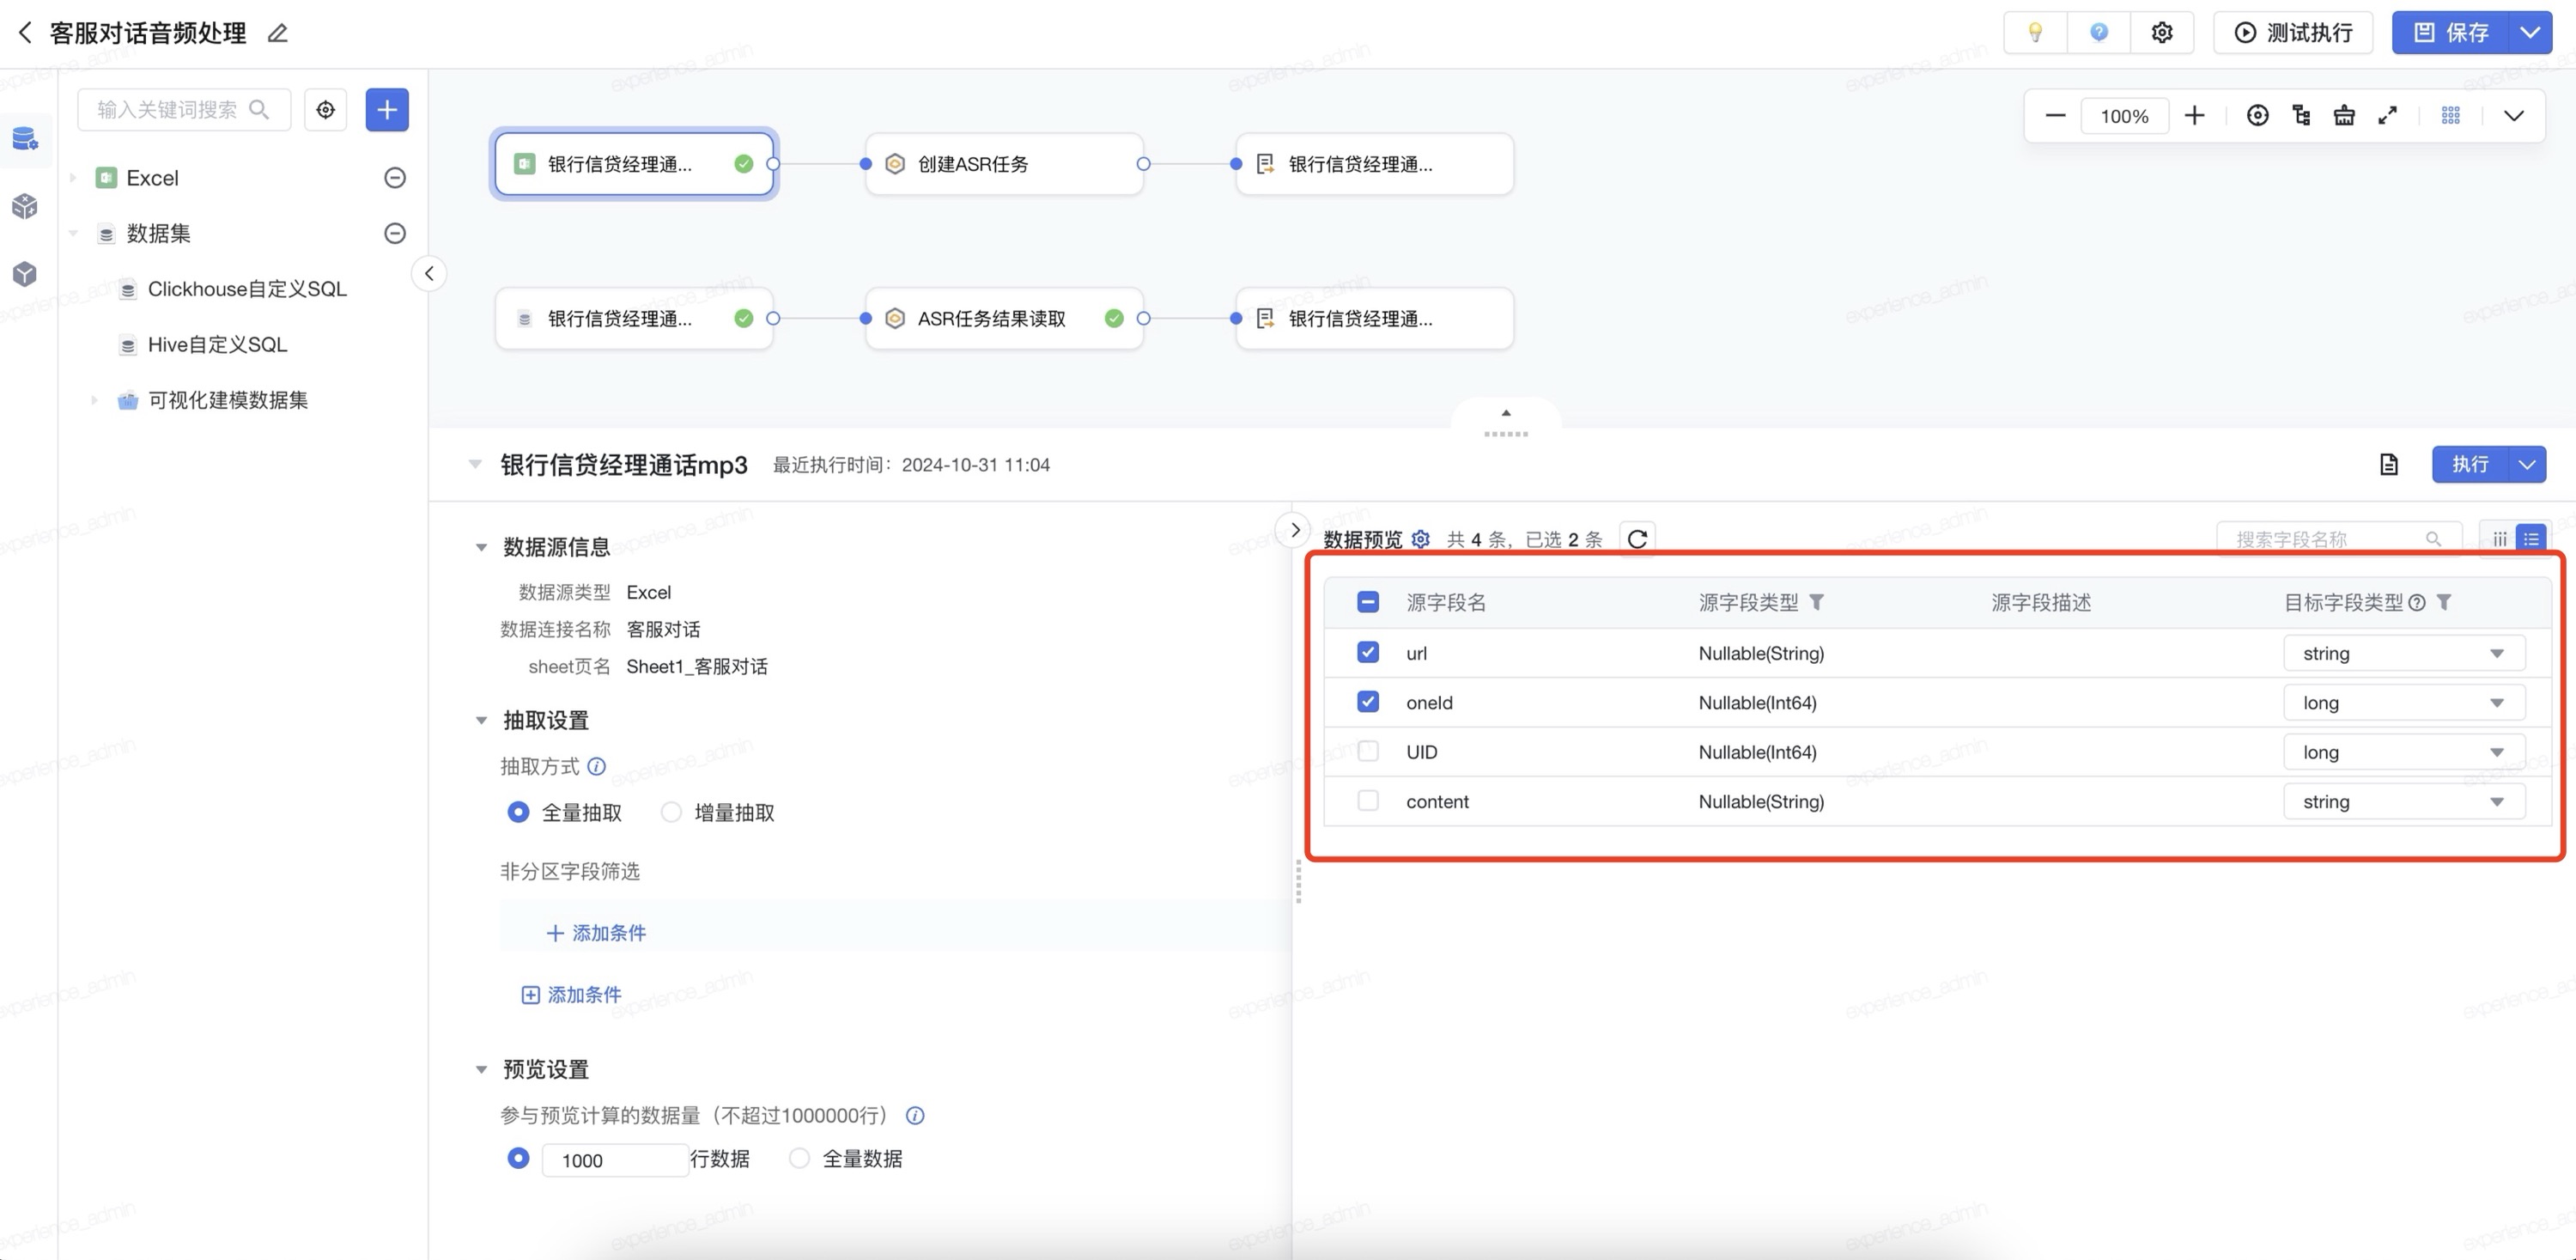
Task: Uncheck the url field checkbox
Action: click(x=1368, y=653)
